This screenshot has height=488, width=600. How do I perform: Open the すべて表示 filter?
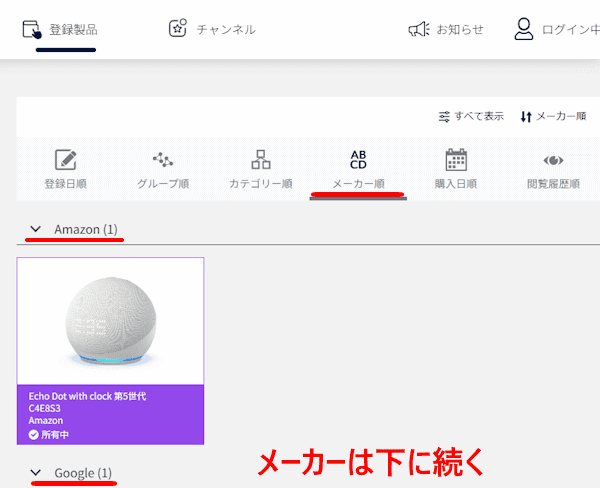pos(479,116)
